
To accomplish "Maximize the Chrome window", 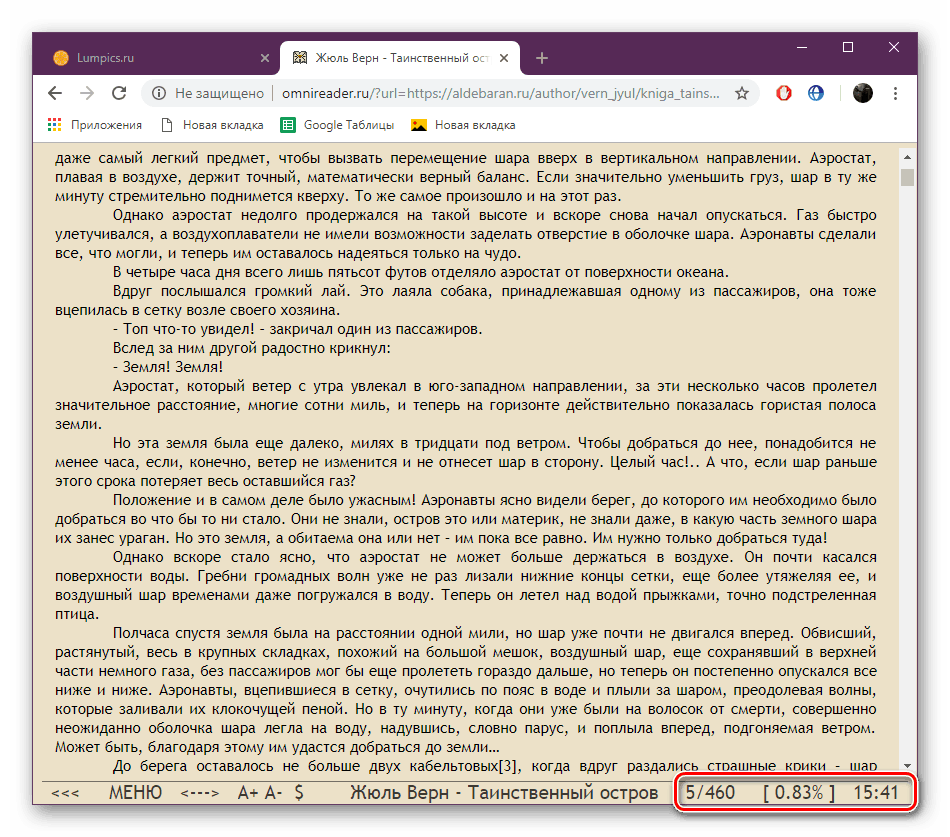I will 848,47.
